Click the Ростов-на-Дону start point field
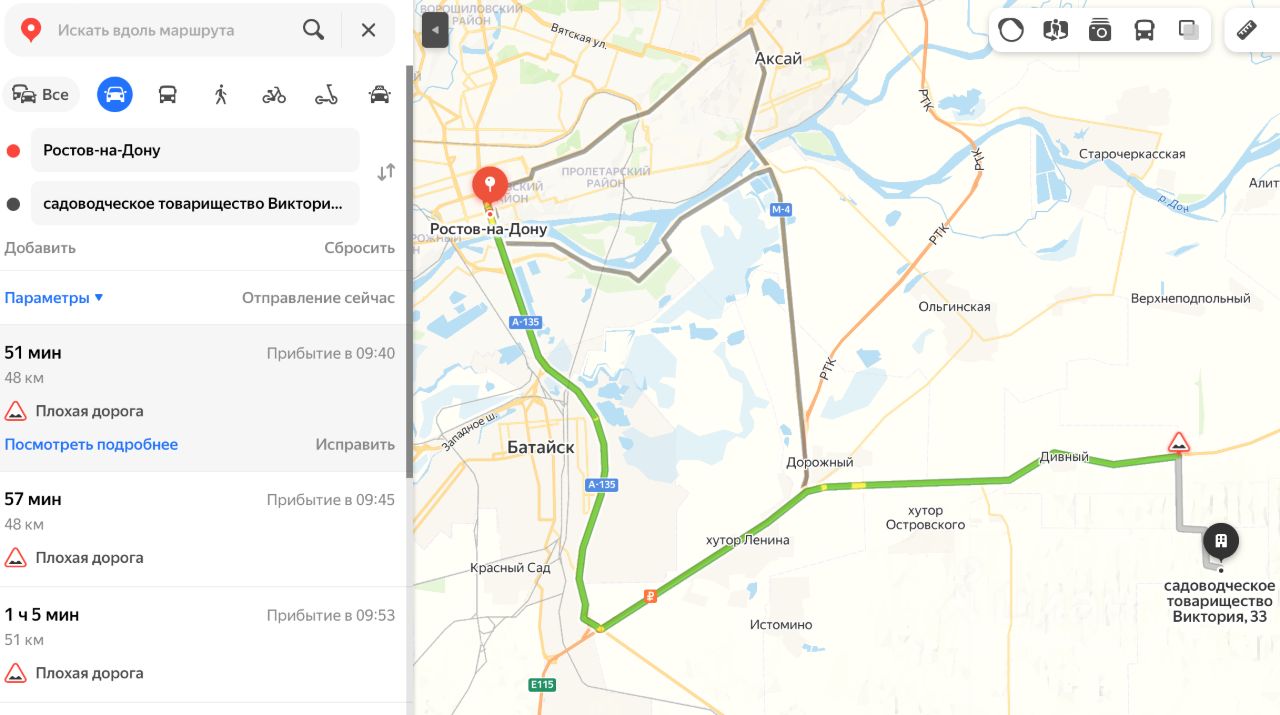Viewport: 1280px width, 715px height. pos(195,150)
